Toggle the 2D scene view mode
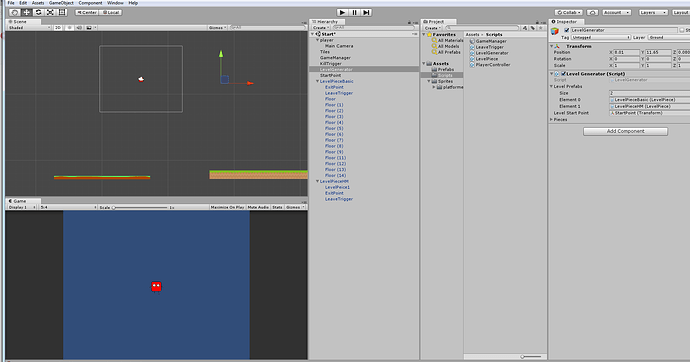The width and height of the screenshot is (690, 362). pos(58,28)
